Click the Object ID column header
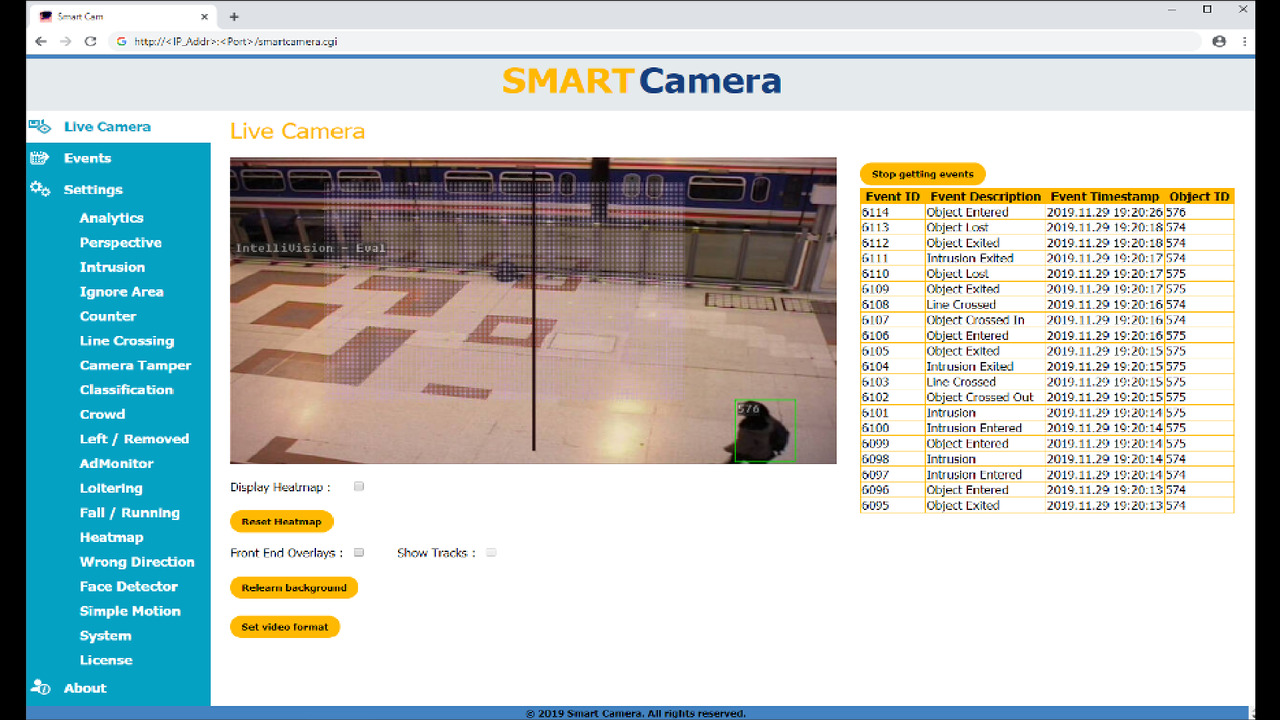Viewport: 1280px width, 720px height. 1199,197
